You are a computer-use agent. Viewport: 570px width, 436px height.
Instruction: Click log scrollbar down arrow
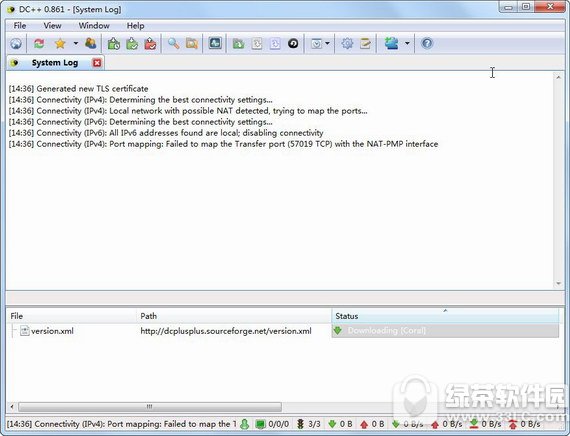(x=558, y=284)
